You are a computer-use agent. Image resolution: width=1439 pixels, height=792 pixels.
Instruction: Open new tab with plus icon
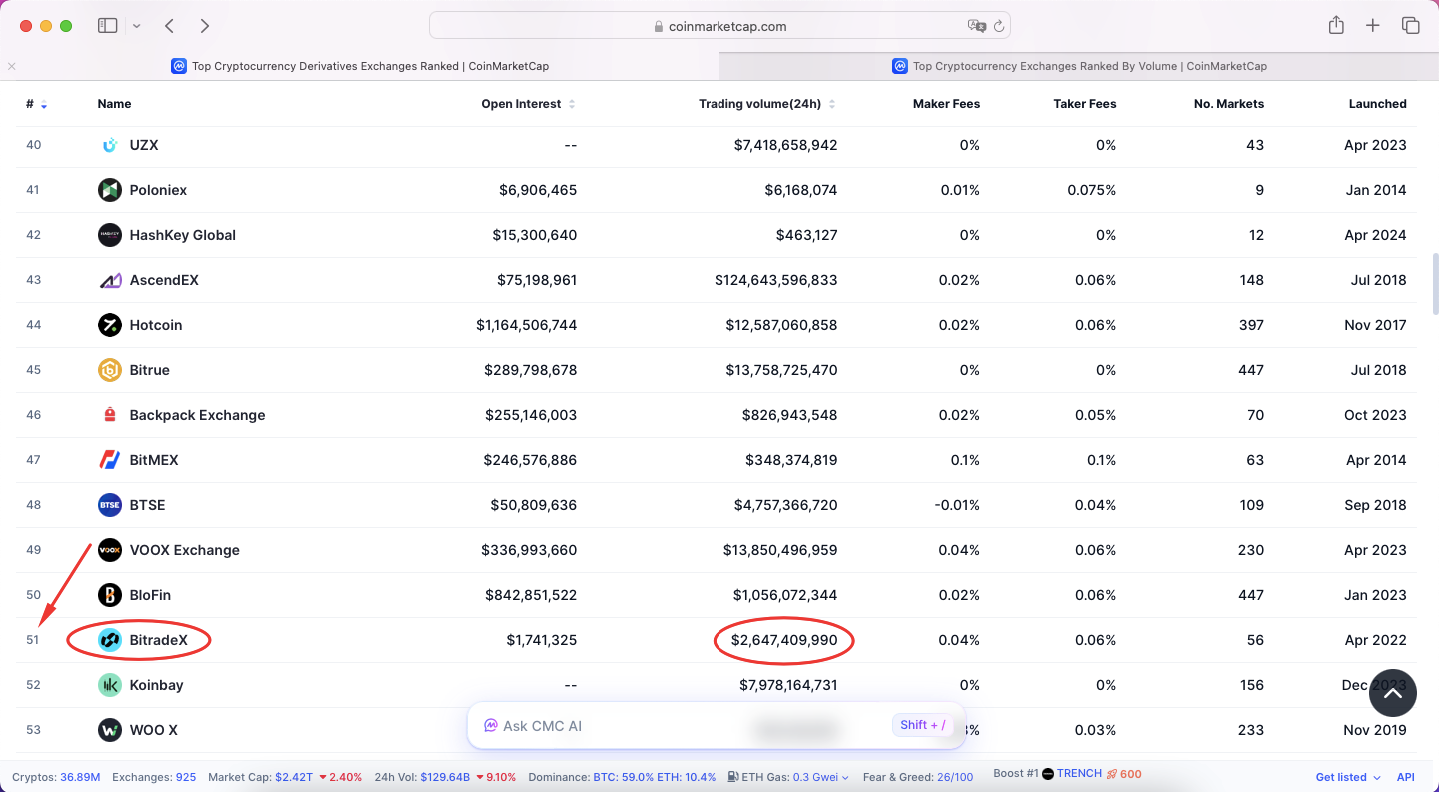1373,26
